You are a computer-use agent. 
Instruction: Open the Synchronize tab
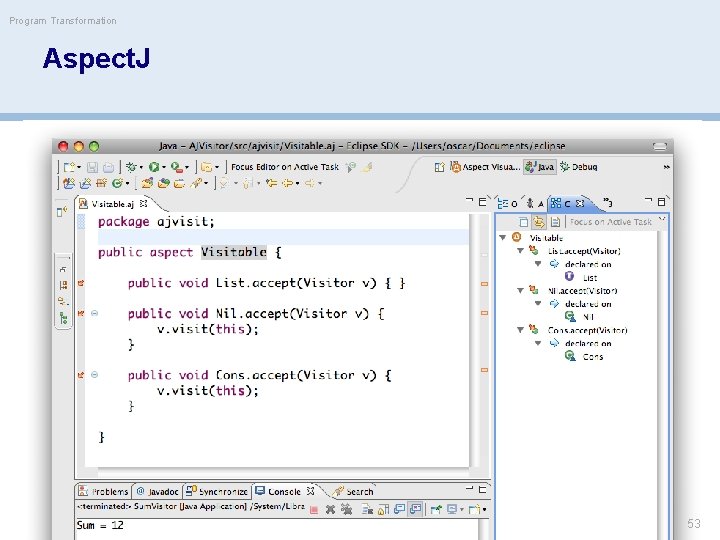coord(217,491)
